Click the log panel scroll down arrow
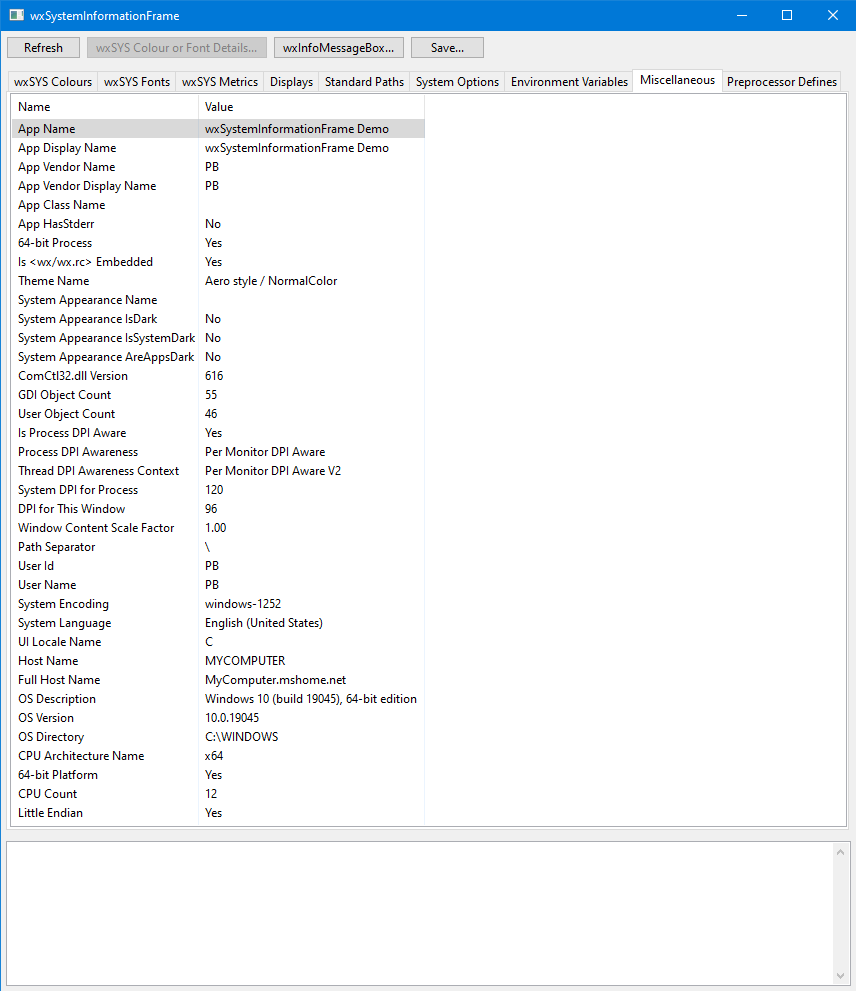This screenshot has height=991, width=856. [840, 976]
